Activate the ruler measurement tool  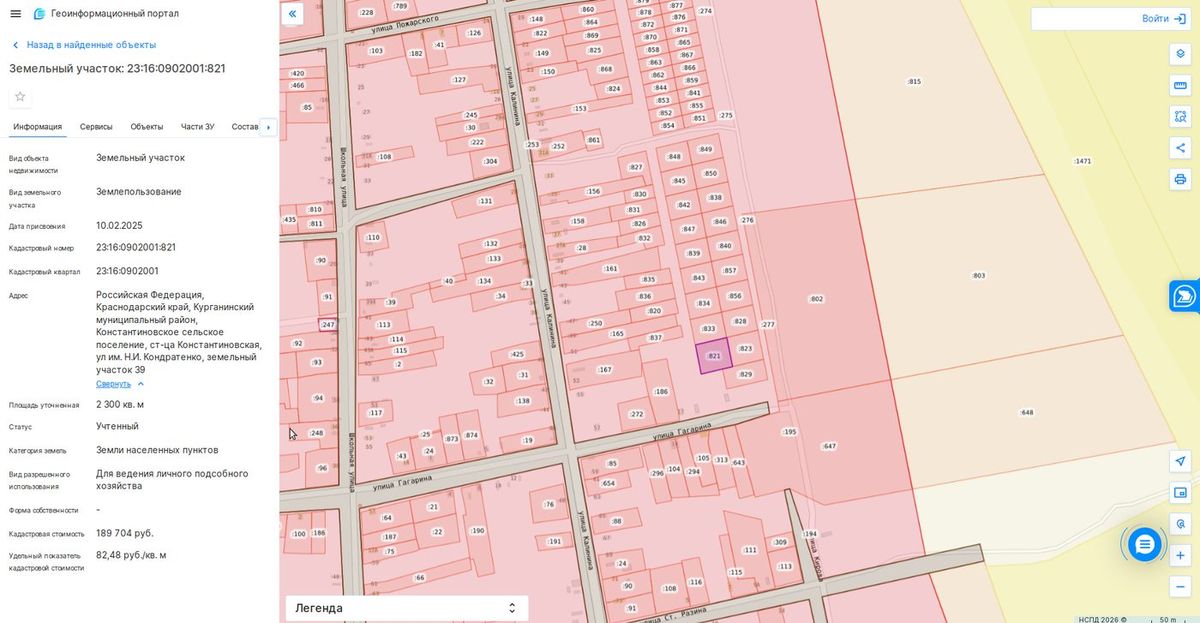pos(1180,86)
